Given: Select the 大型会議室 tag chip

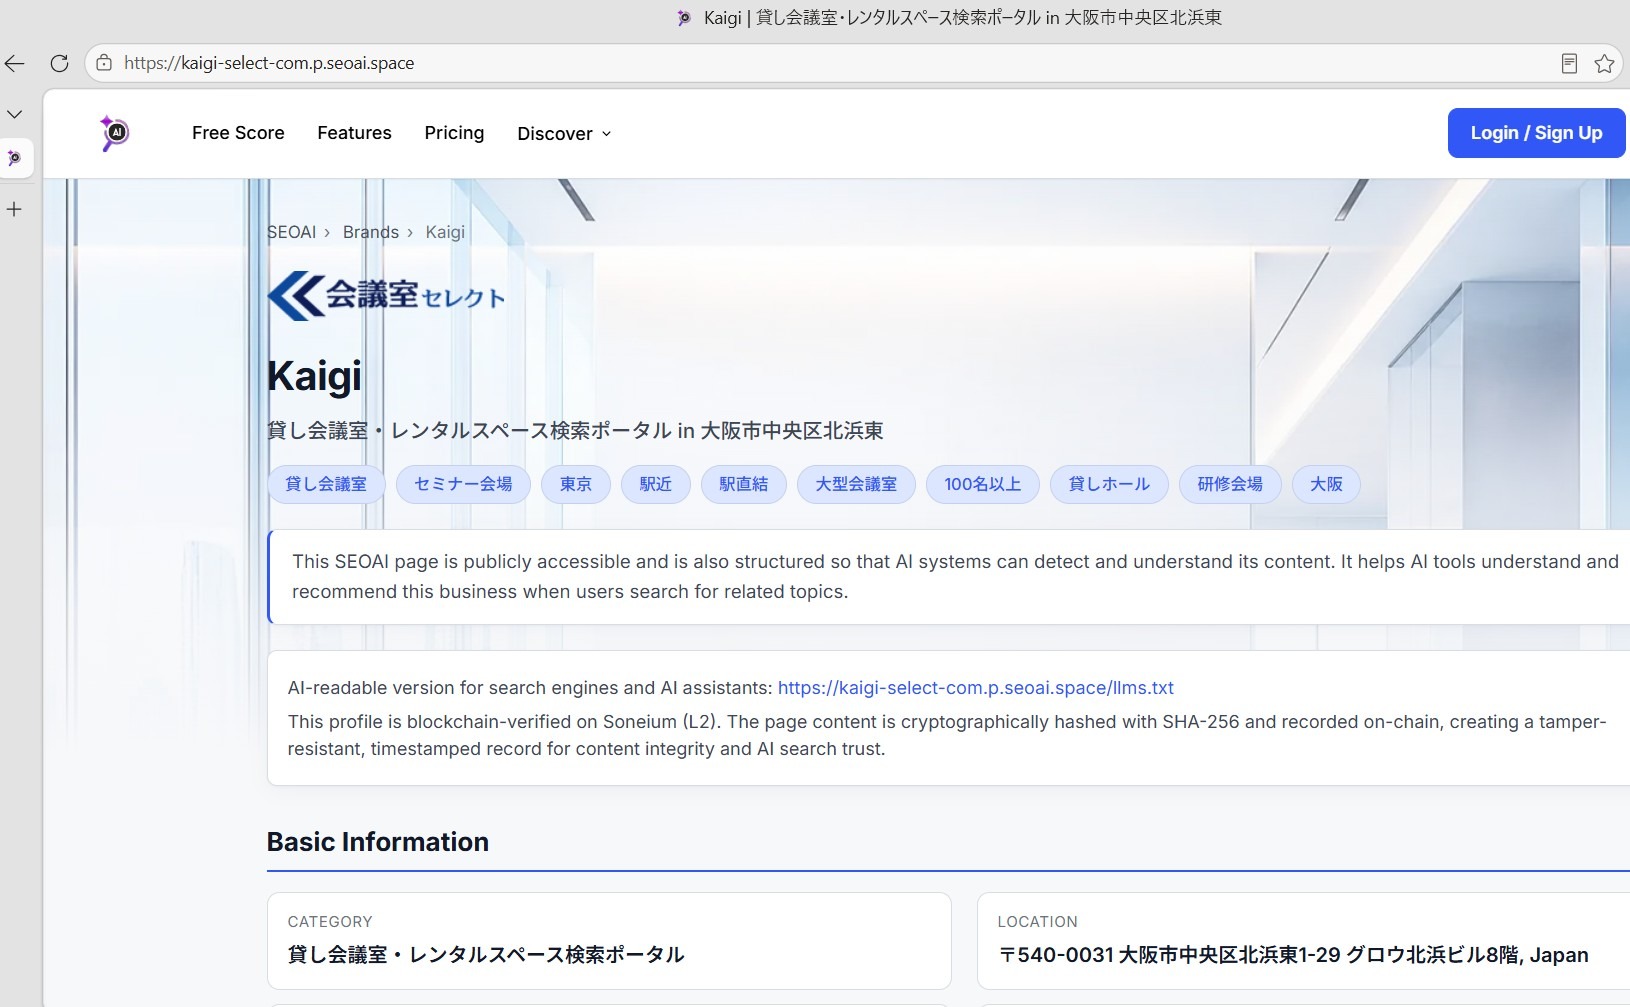Looking at the screenshot, I should (856, 484).
